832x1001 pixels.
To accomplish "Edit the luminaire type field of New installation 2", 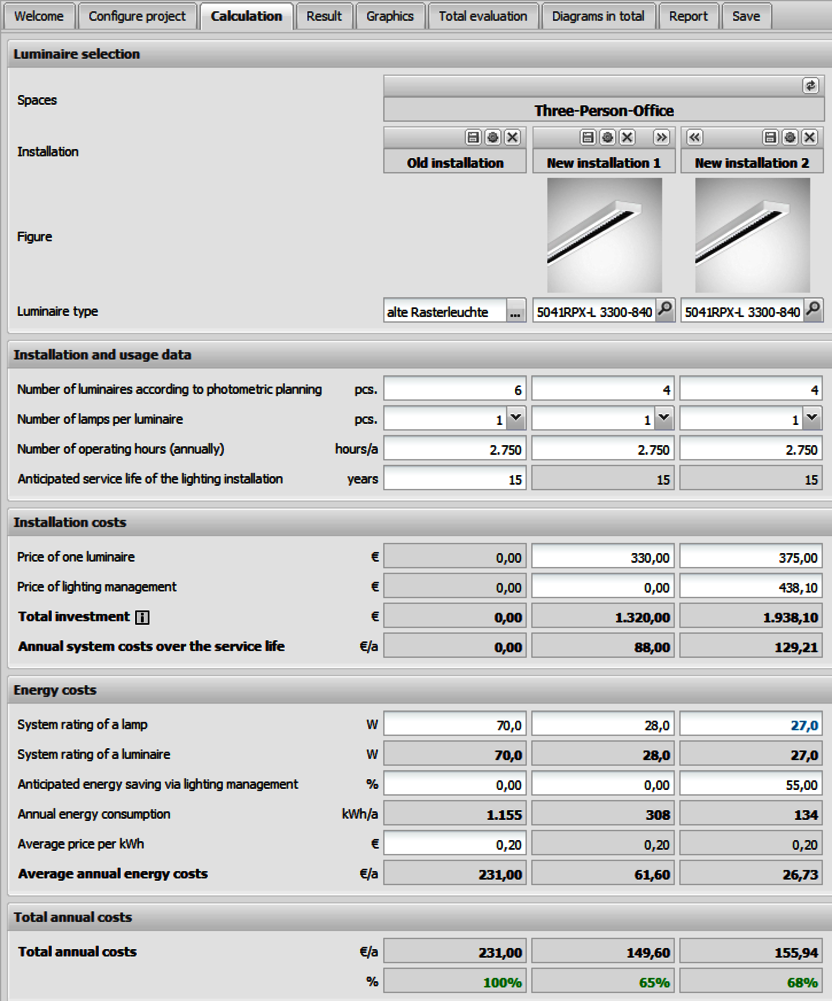I will [742, 312].
